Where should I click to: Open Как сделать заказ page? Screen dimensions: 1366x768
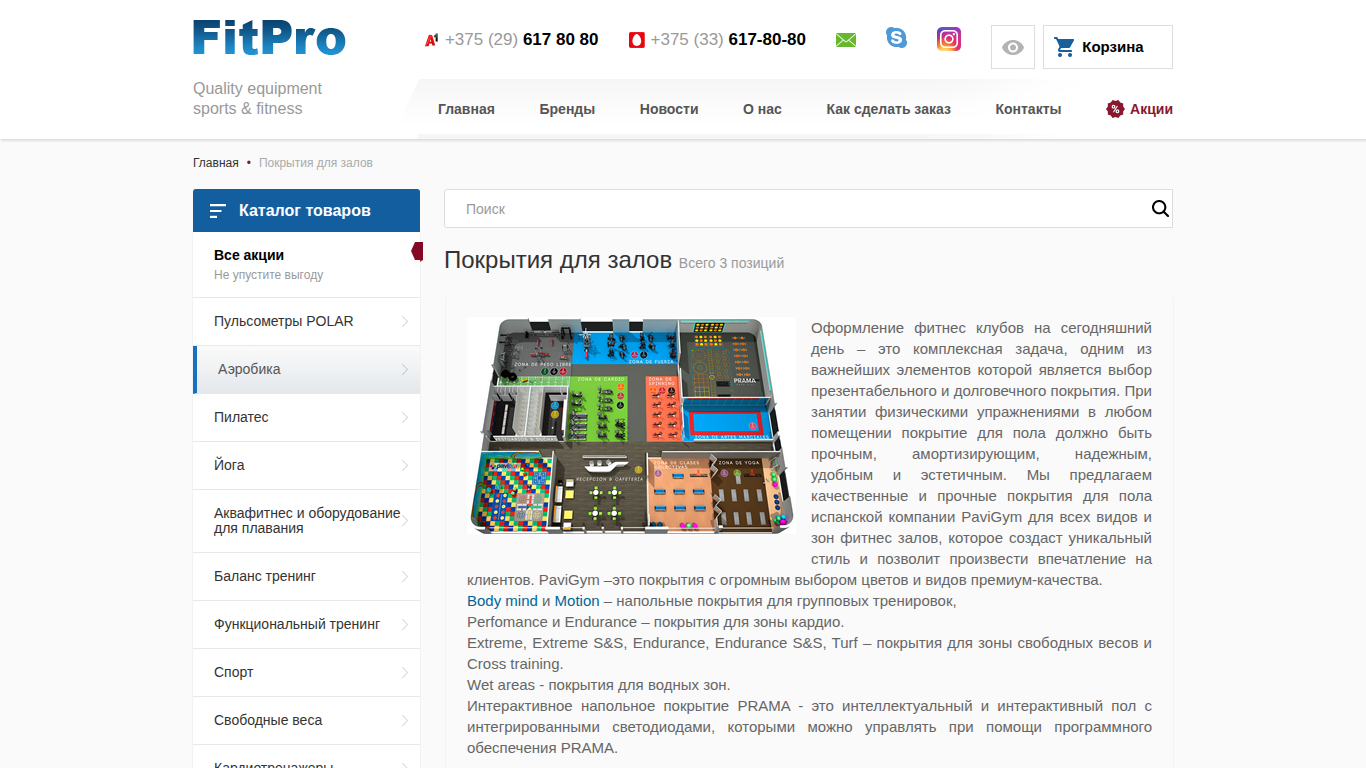pyautogui.click(x=888, y=109)
